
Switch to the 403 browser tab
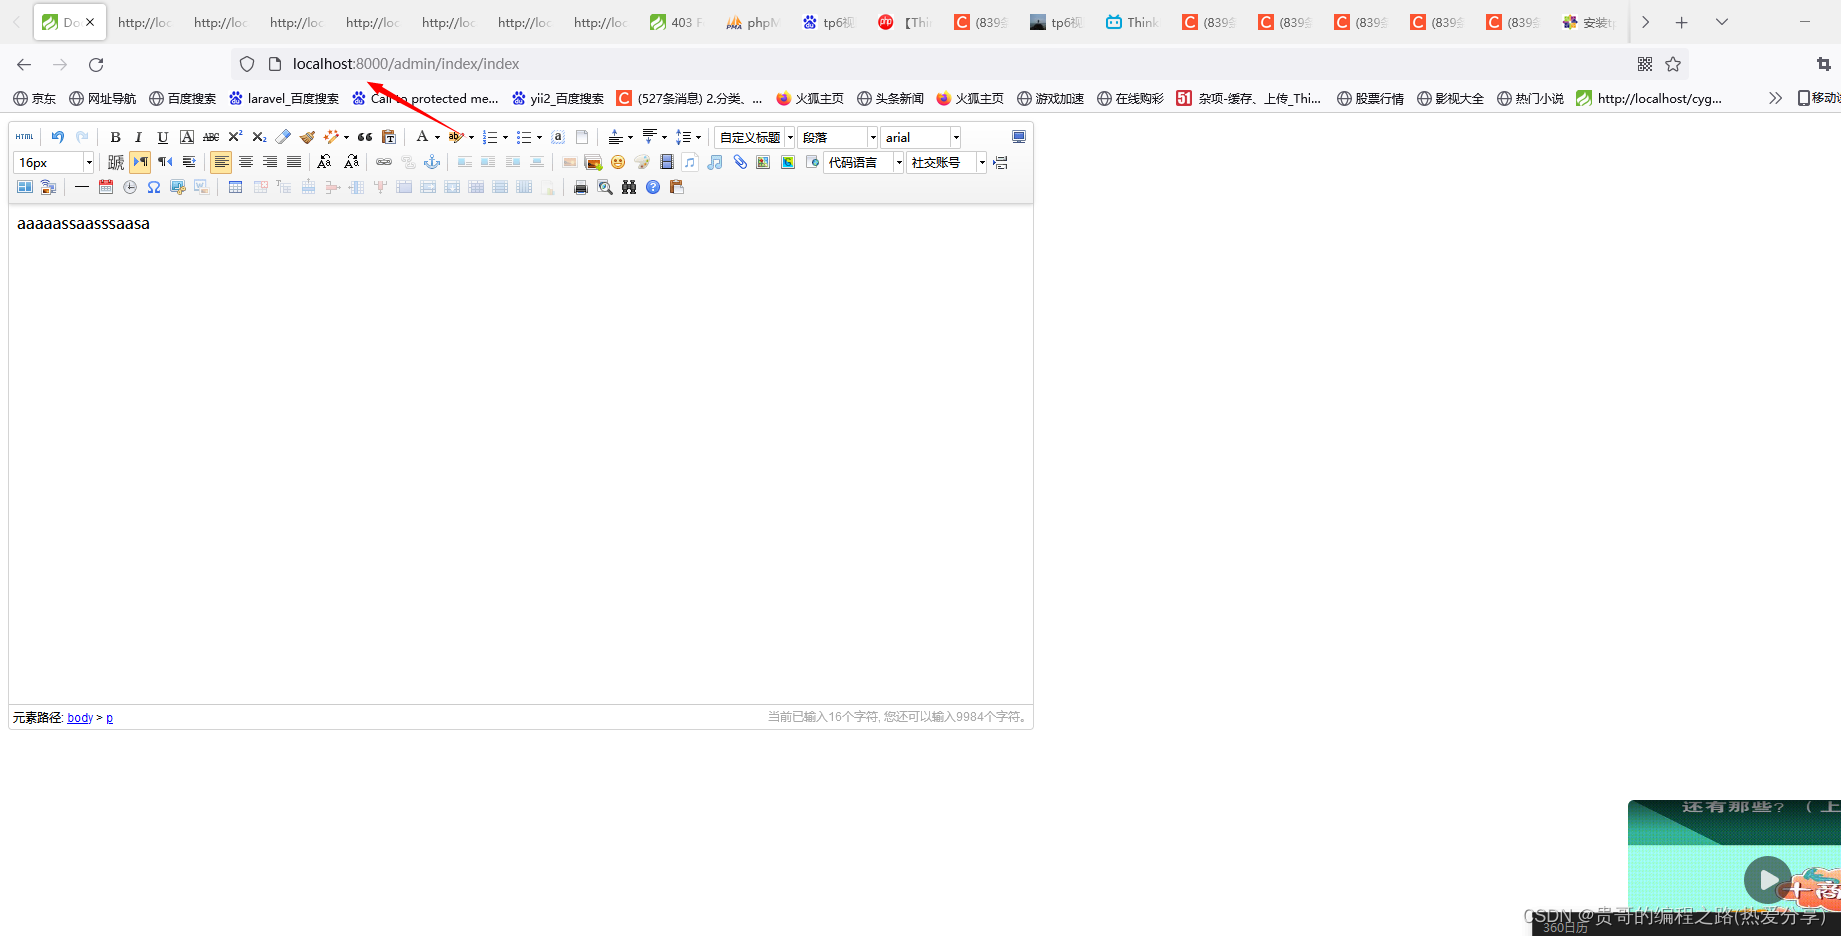(676, 22)
